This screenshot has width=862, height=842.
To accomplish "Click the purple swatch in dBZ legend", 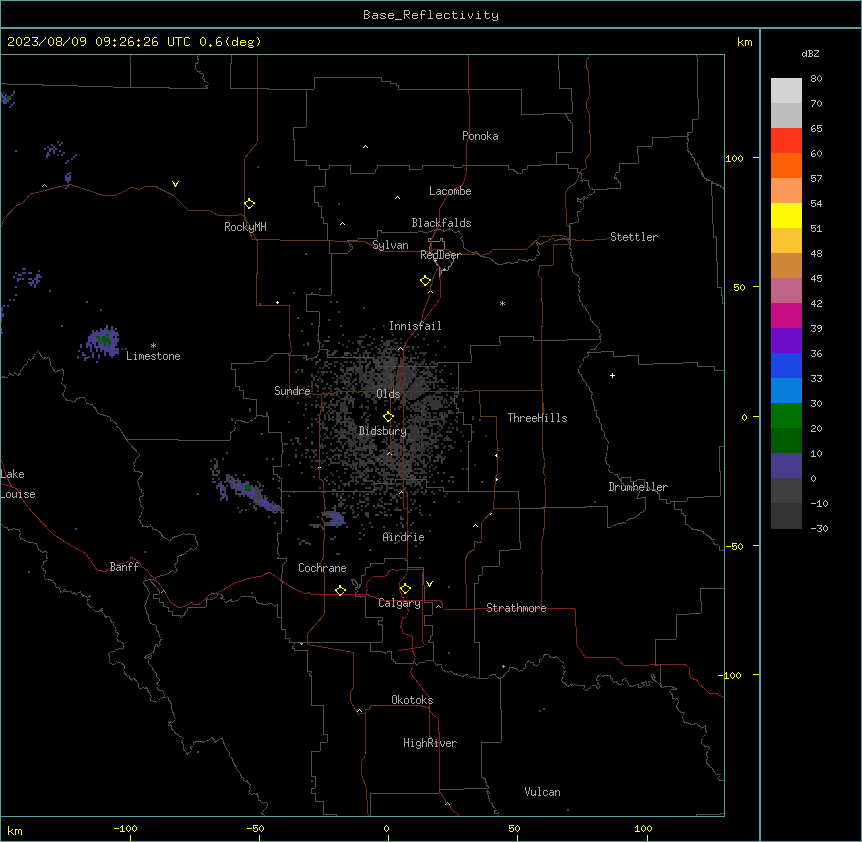I will [786, 340].
